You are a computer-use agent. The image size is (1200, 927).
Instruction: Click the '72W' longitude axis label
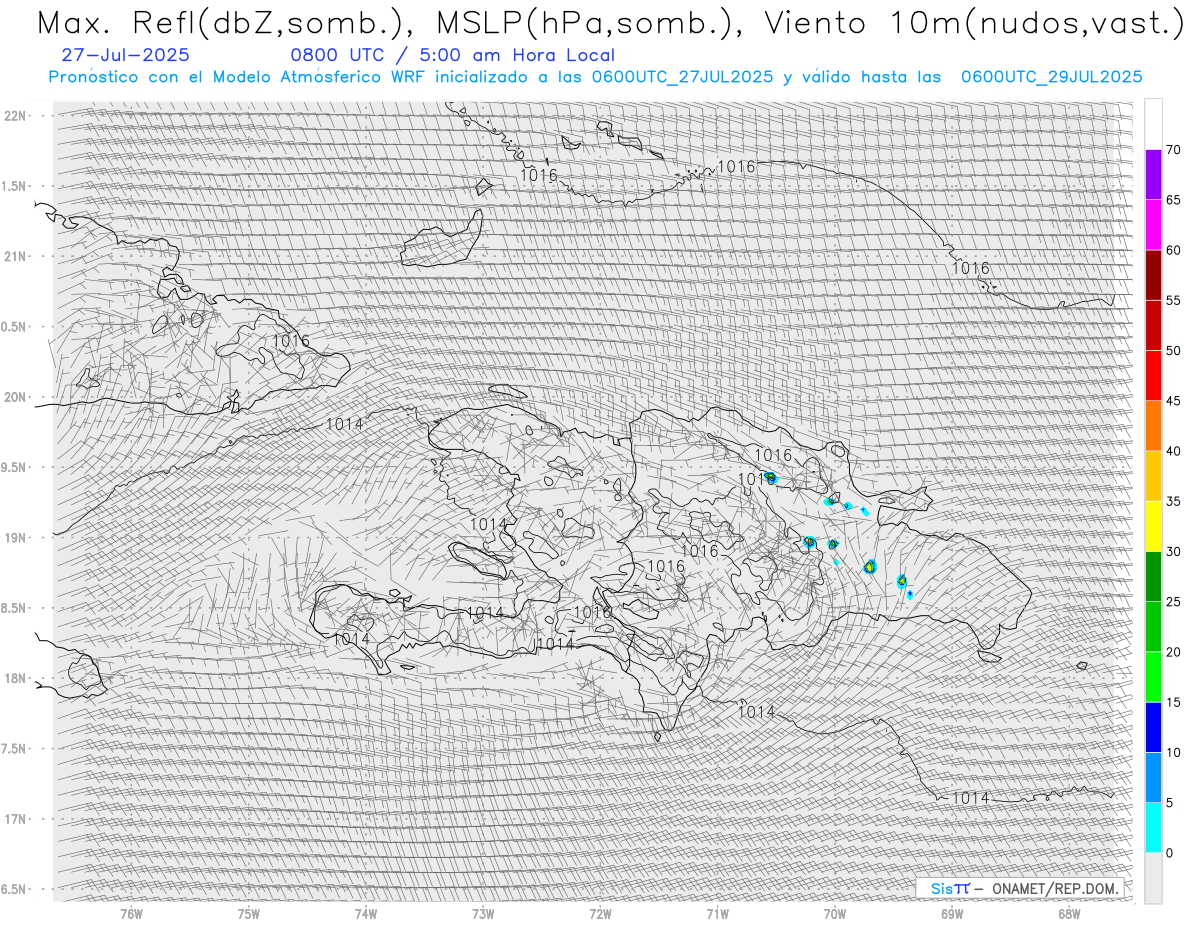point(600,913)
